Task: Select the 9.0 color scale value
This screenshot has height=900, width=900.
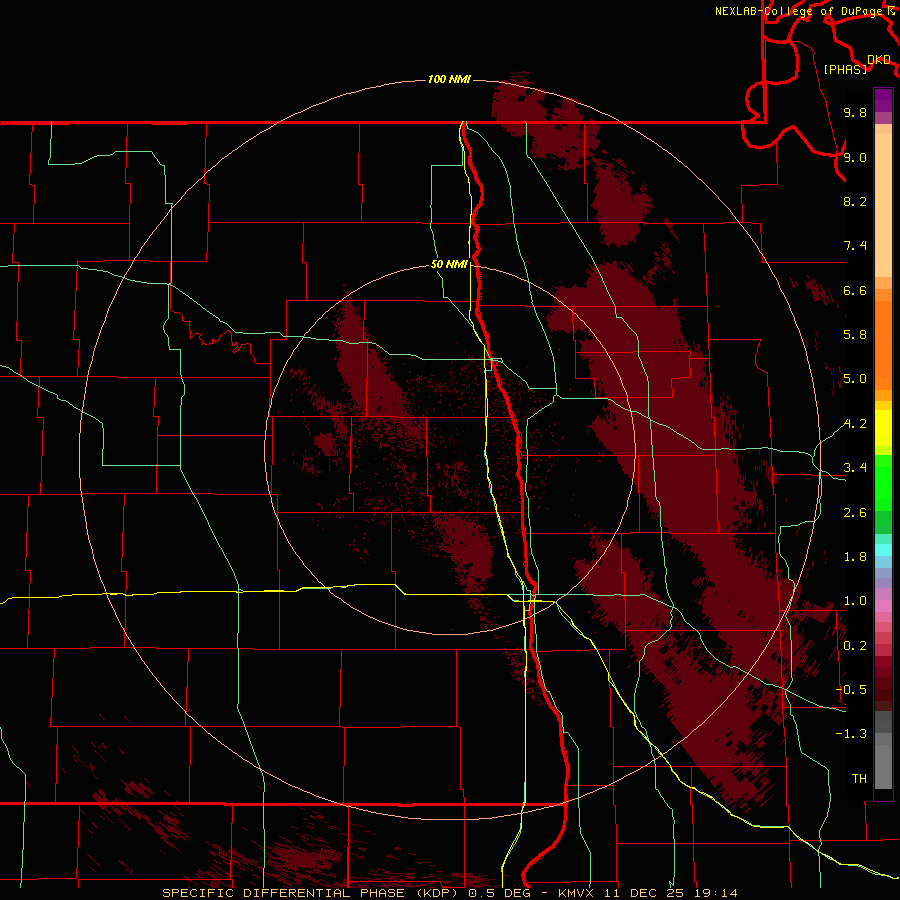Action: tap(855, 157)
